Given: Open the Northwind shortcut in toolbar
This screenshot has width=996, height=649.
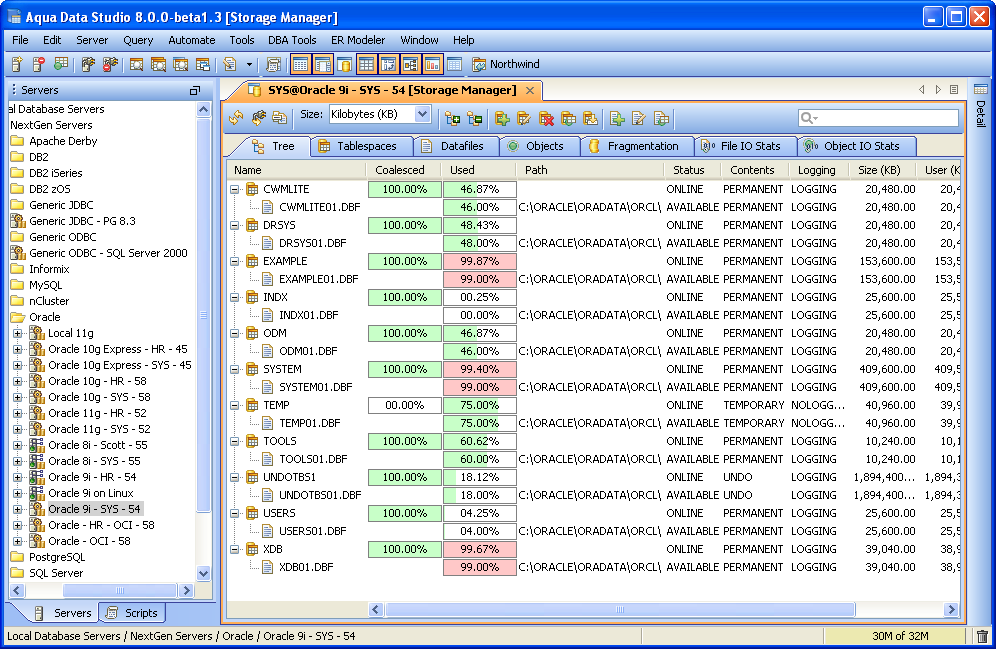Looking at the screenshot, I should click(x=506, y=64).
